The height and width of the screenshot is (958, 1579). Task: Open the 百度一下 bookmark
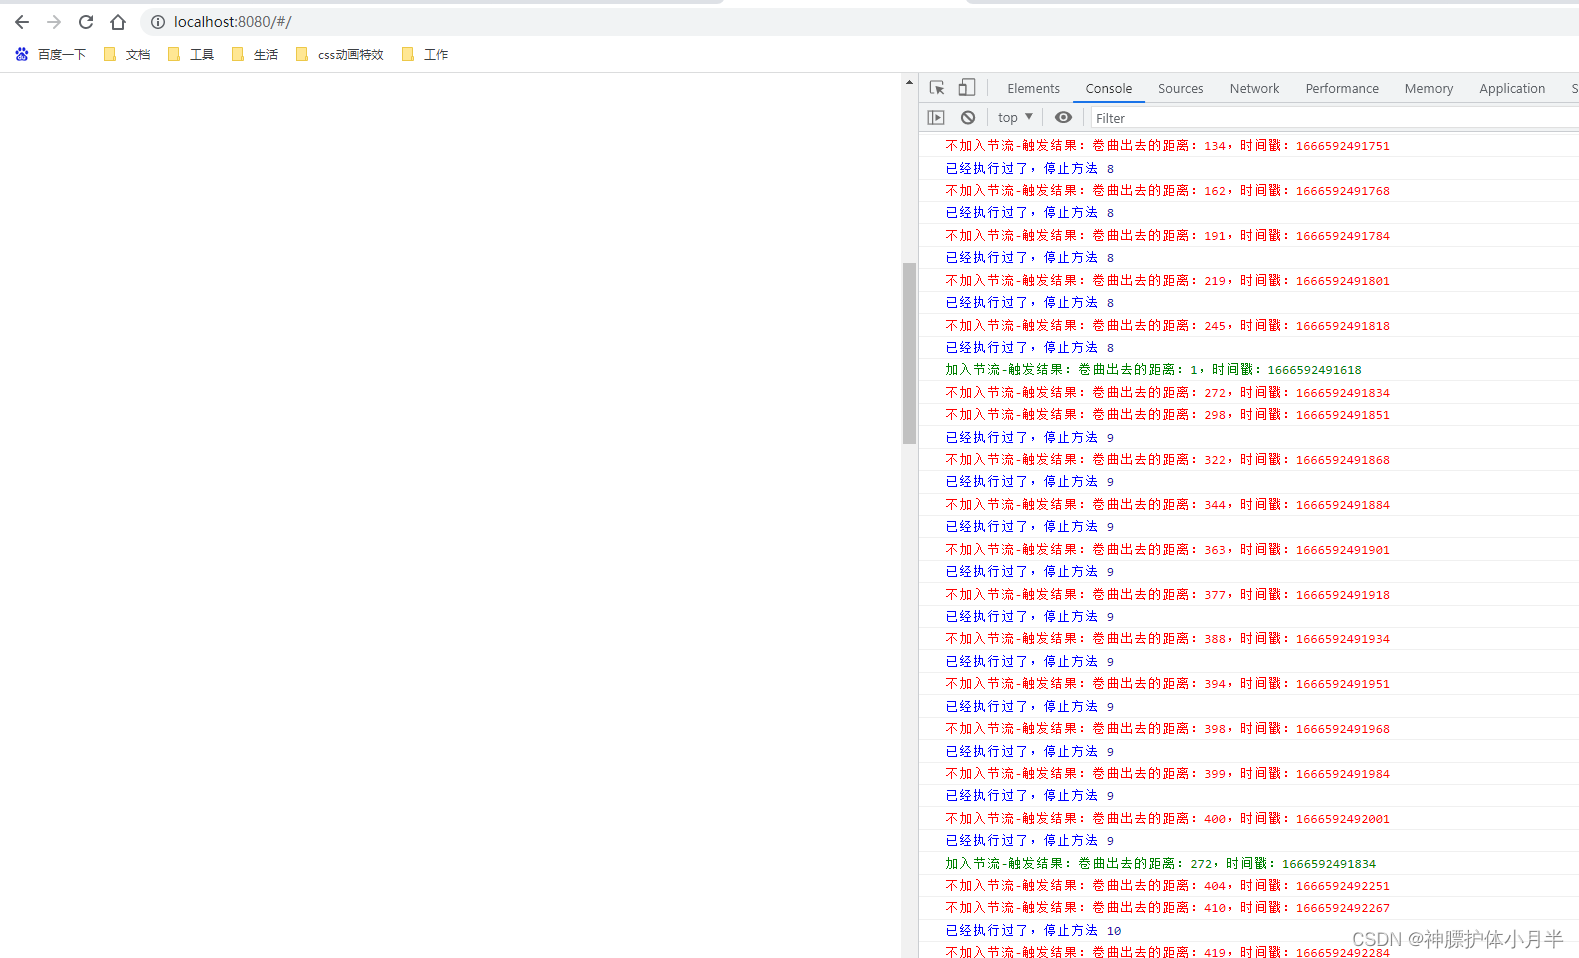(x=50, y=54)
